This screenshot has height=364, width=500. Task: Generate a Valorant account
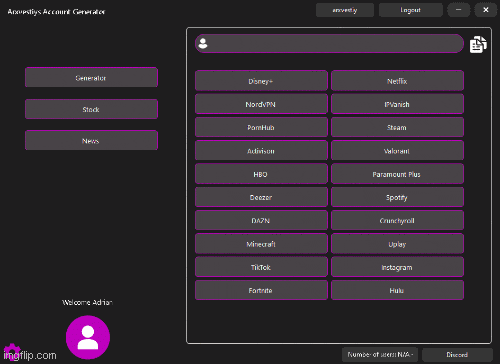[397, 151]
